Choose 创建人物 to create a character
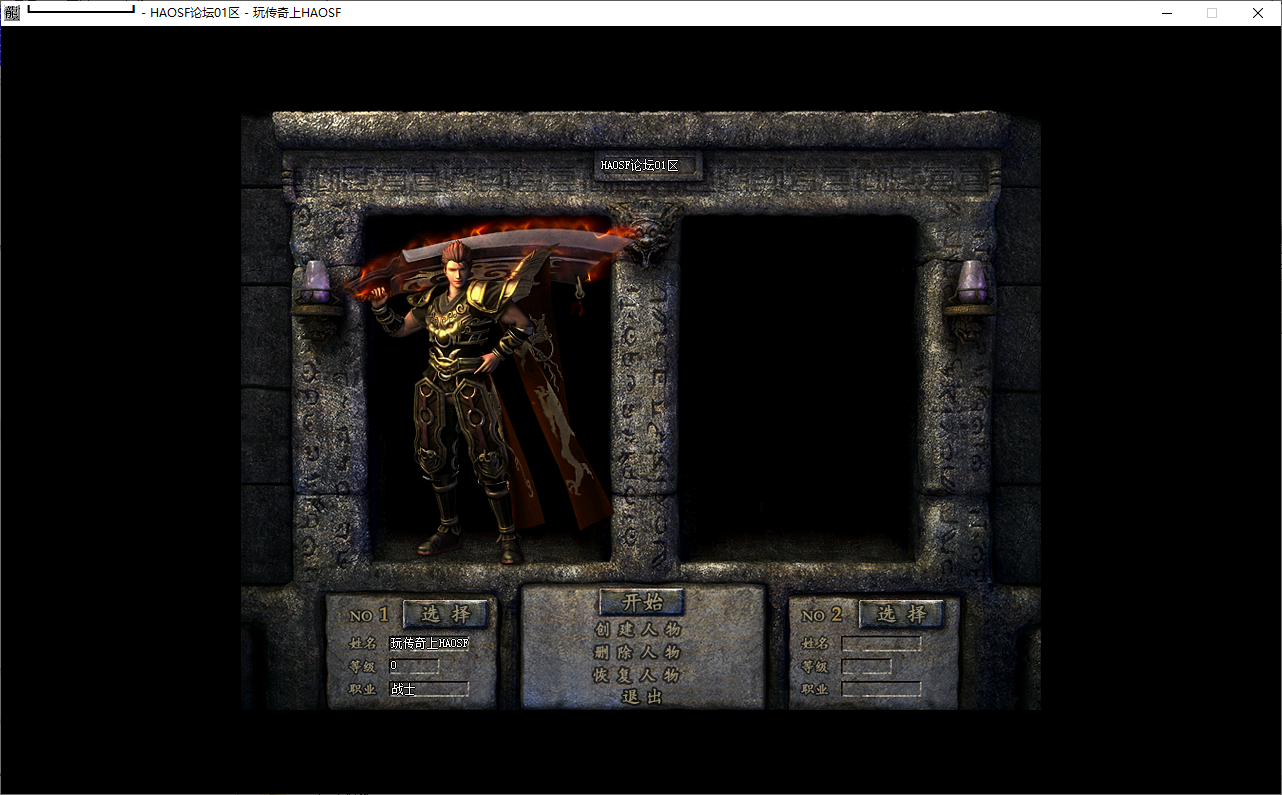The image size is (1282, 795). pos(638,630)
